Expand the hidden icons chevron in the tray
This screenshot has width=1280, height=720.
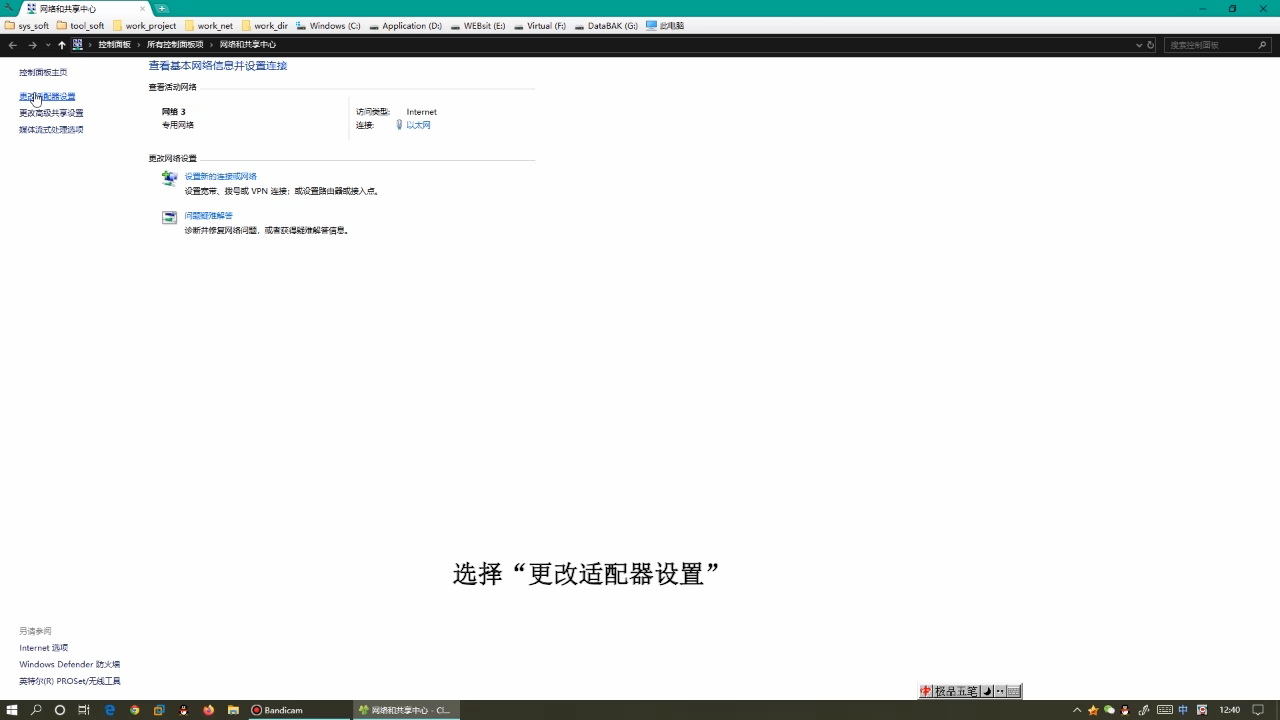tap(1077, 710)
